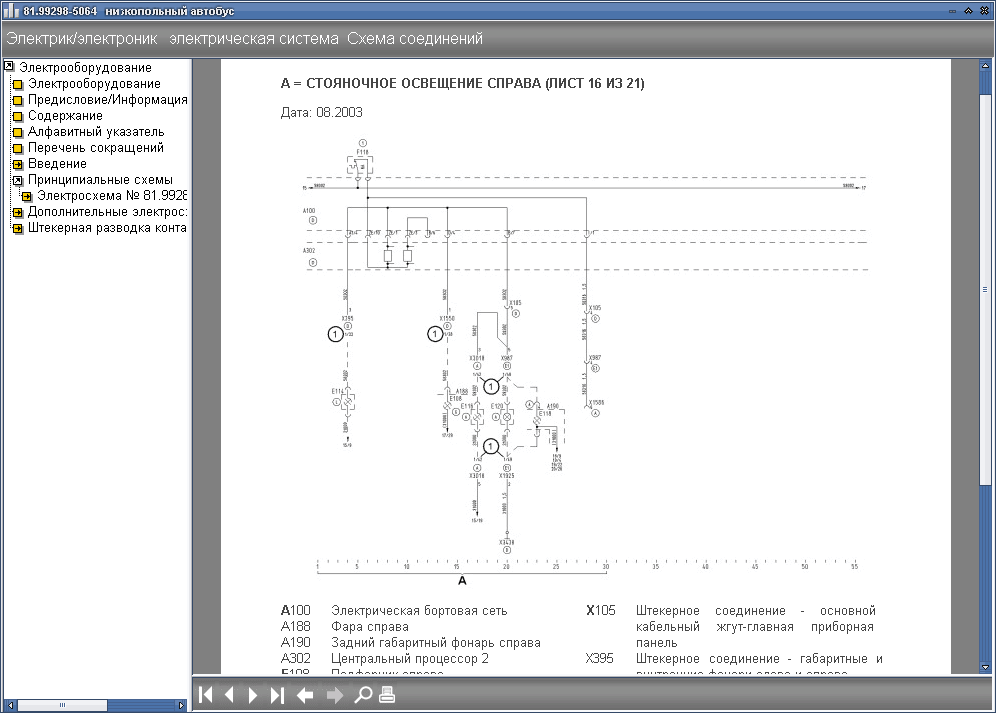
Task: Click the A302 Центральный процессор 2 entry
Action: (x=384, y=658)
